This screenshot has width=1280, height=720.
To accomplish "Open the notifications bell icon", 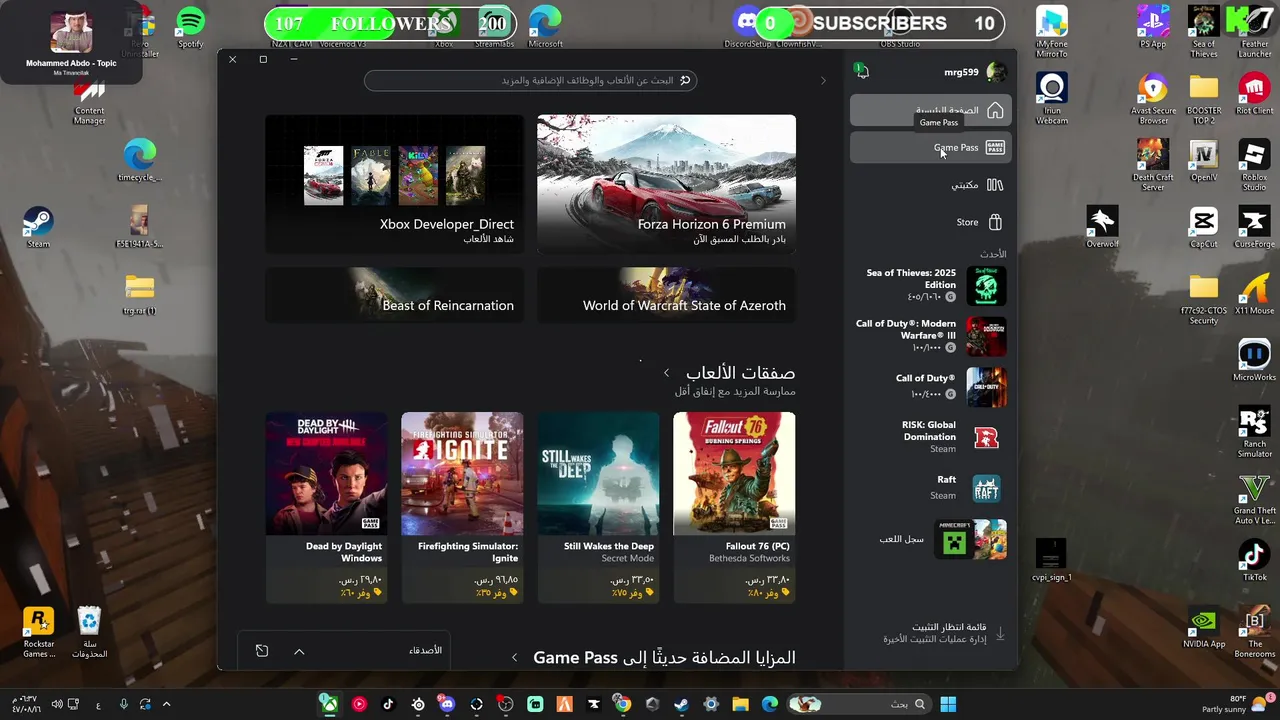I will (x=862, y=71).
